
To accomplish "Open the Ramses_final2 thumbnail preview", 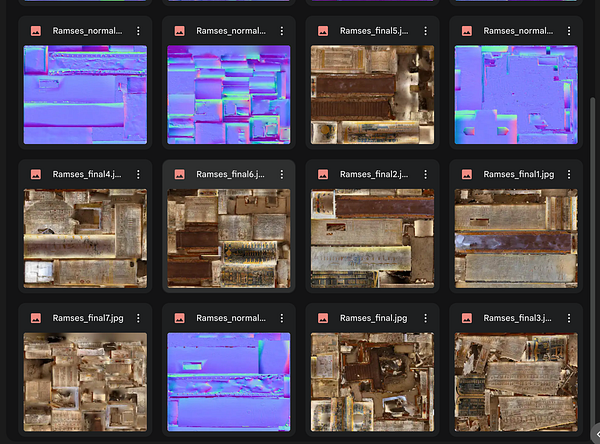I will [372, 238].
